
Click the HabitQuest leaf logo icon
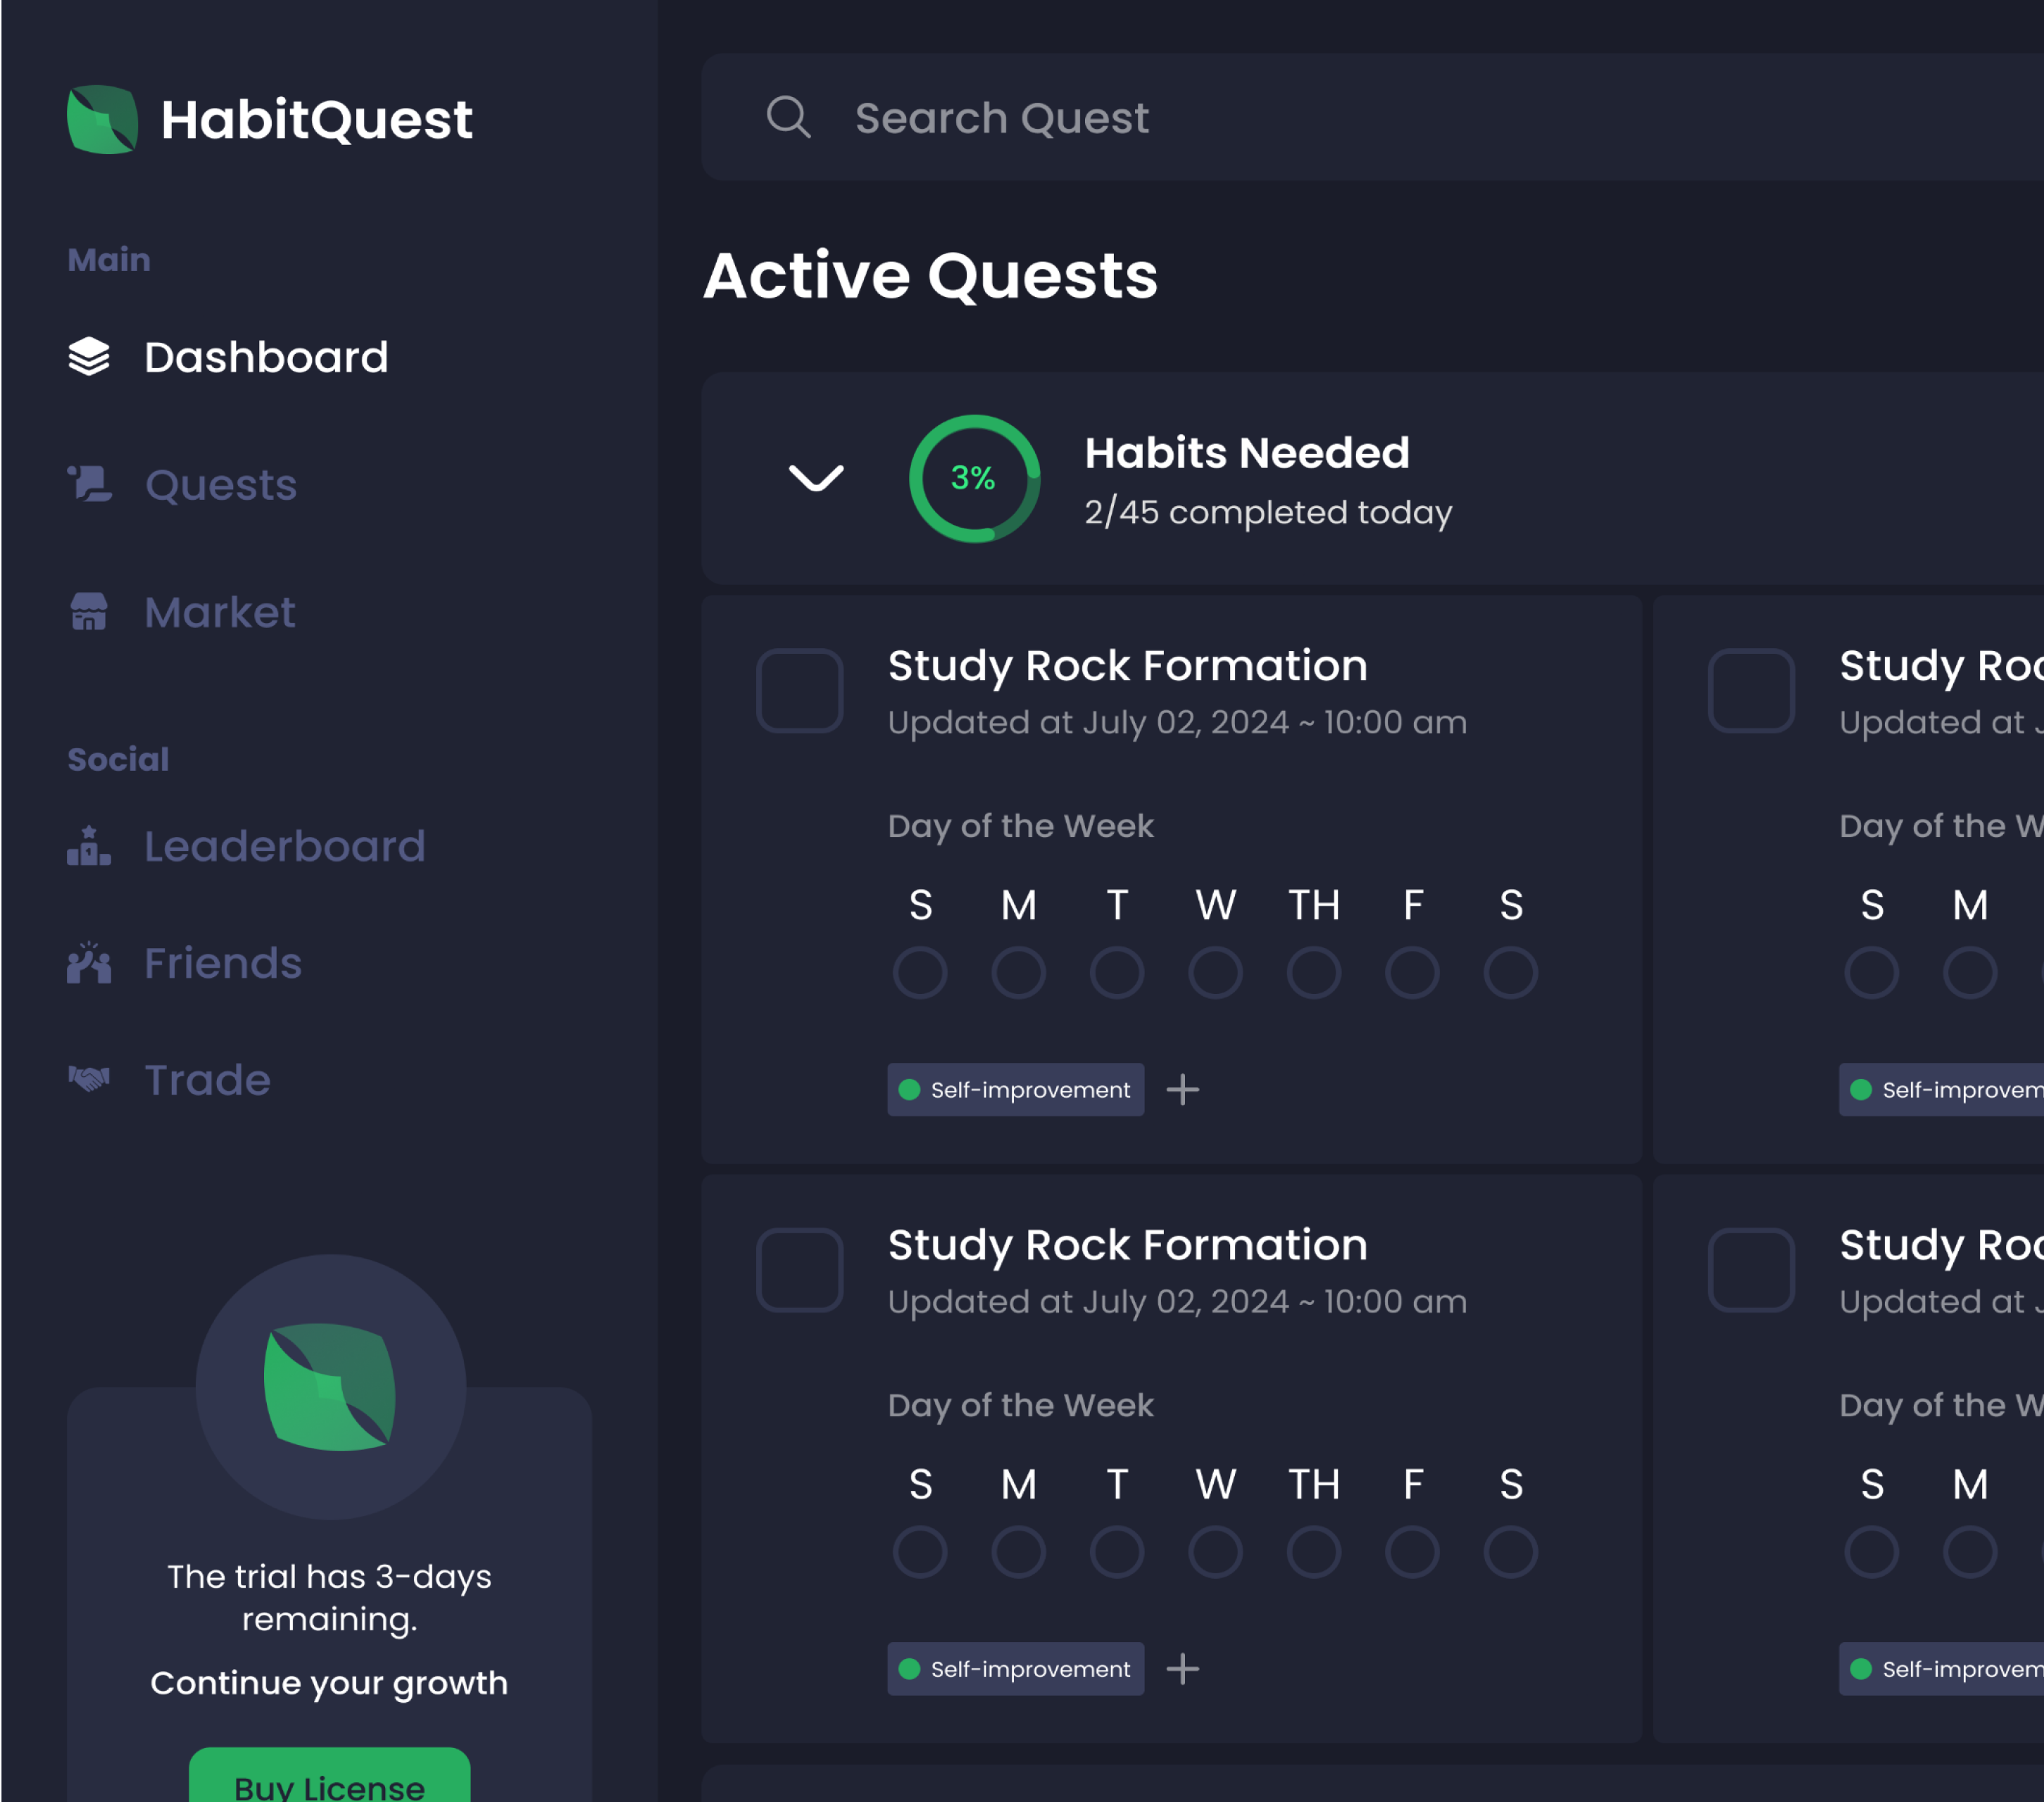(x=102, y=119)
